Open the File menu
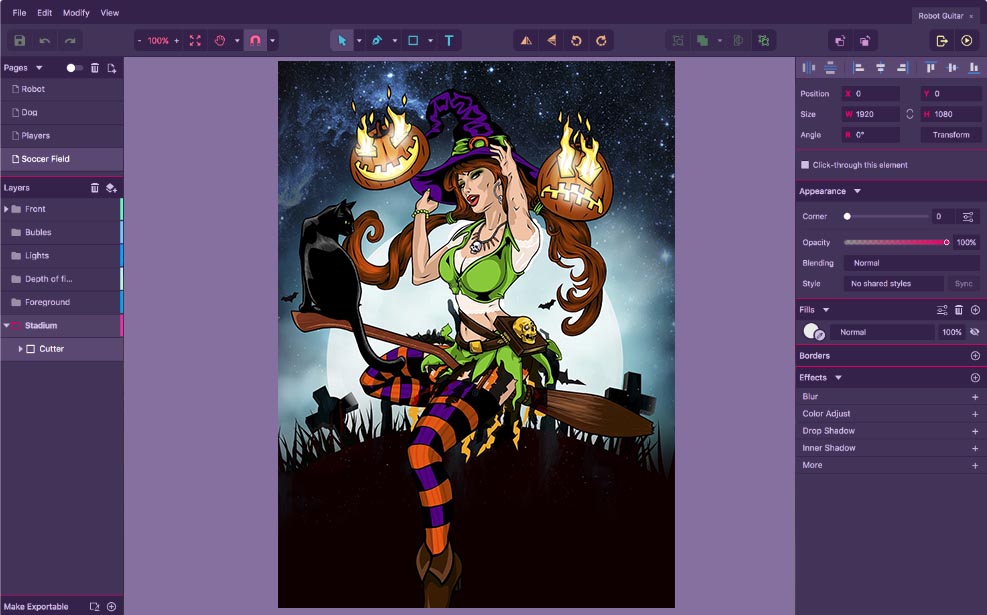Image resolution: width=987 pixels, height=615 pixels. click(x=20, y=13)
